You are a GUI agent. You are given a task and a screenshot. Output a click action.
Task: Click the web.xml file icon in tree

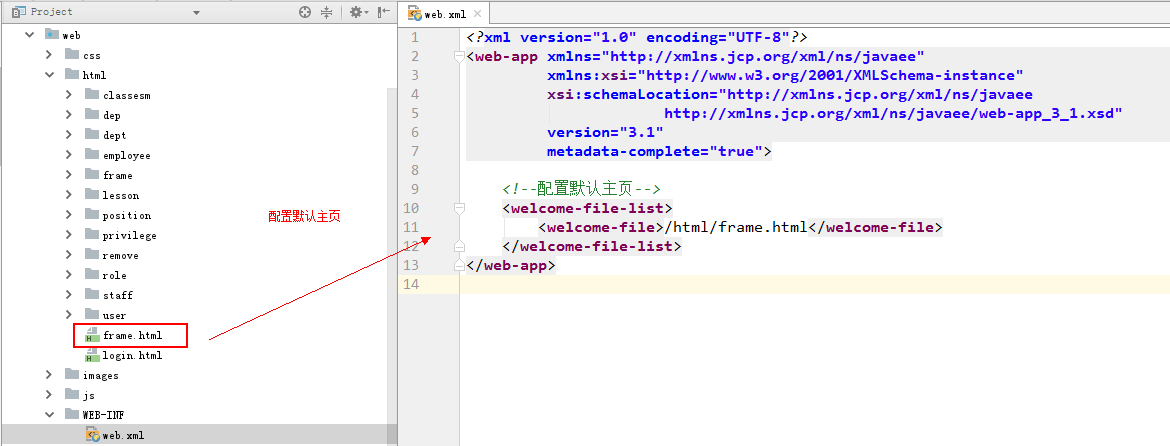[x=91, y=435]
